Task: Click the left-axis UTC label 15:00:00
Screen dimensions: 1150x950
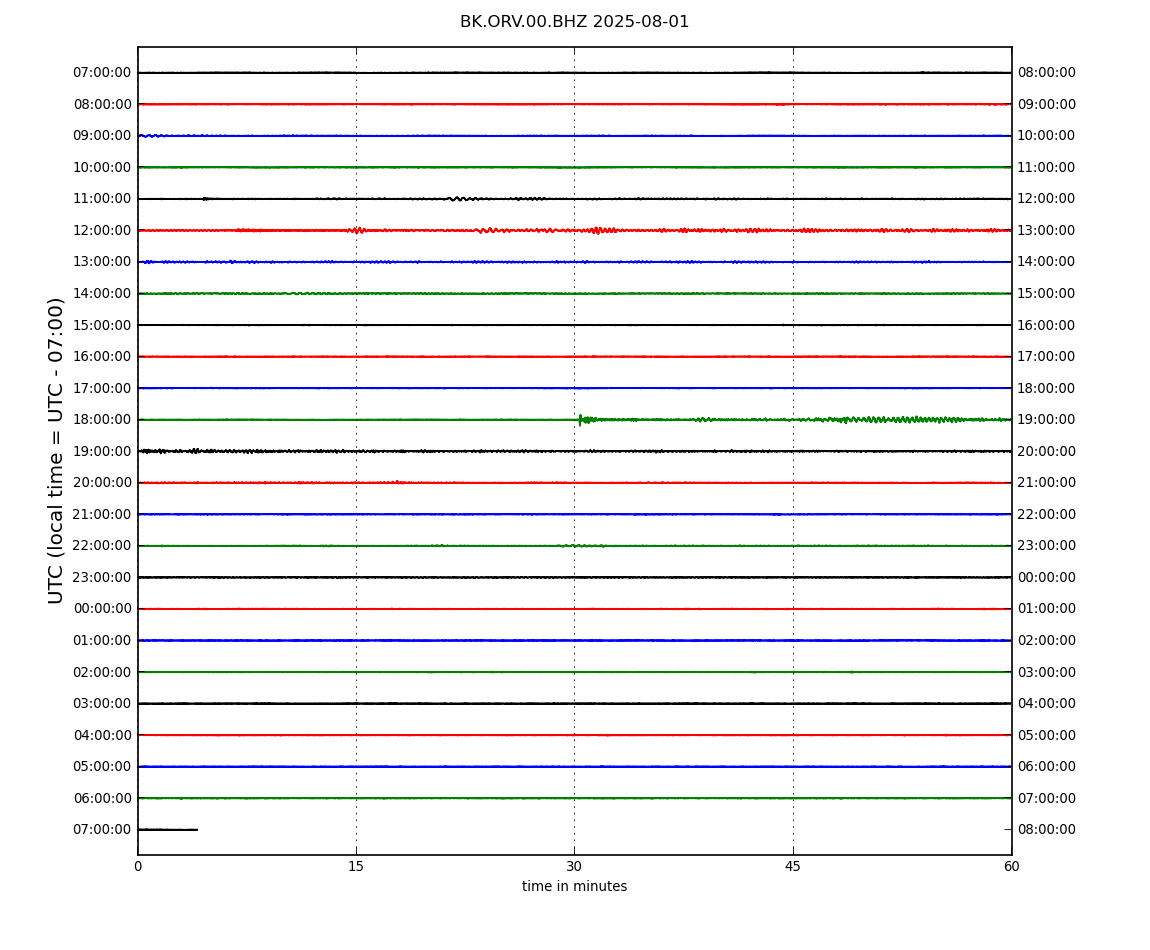Action: (x=102, y=325)
